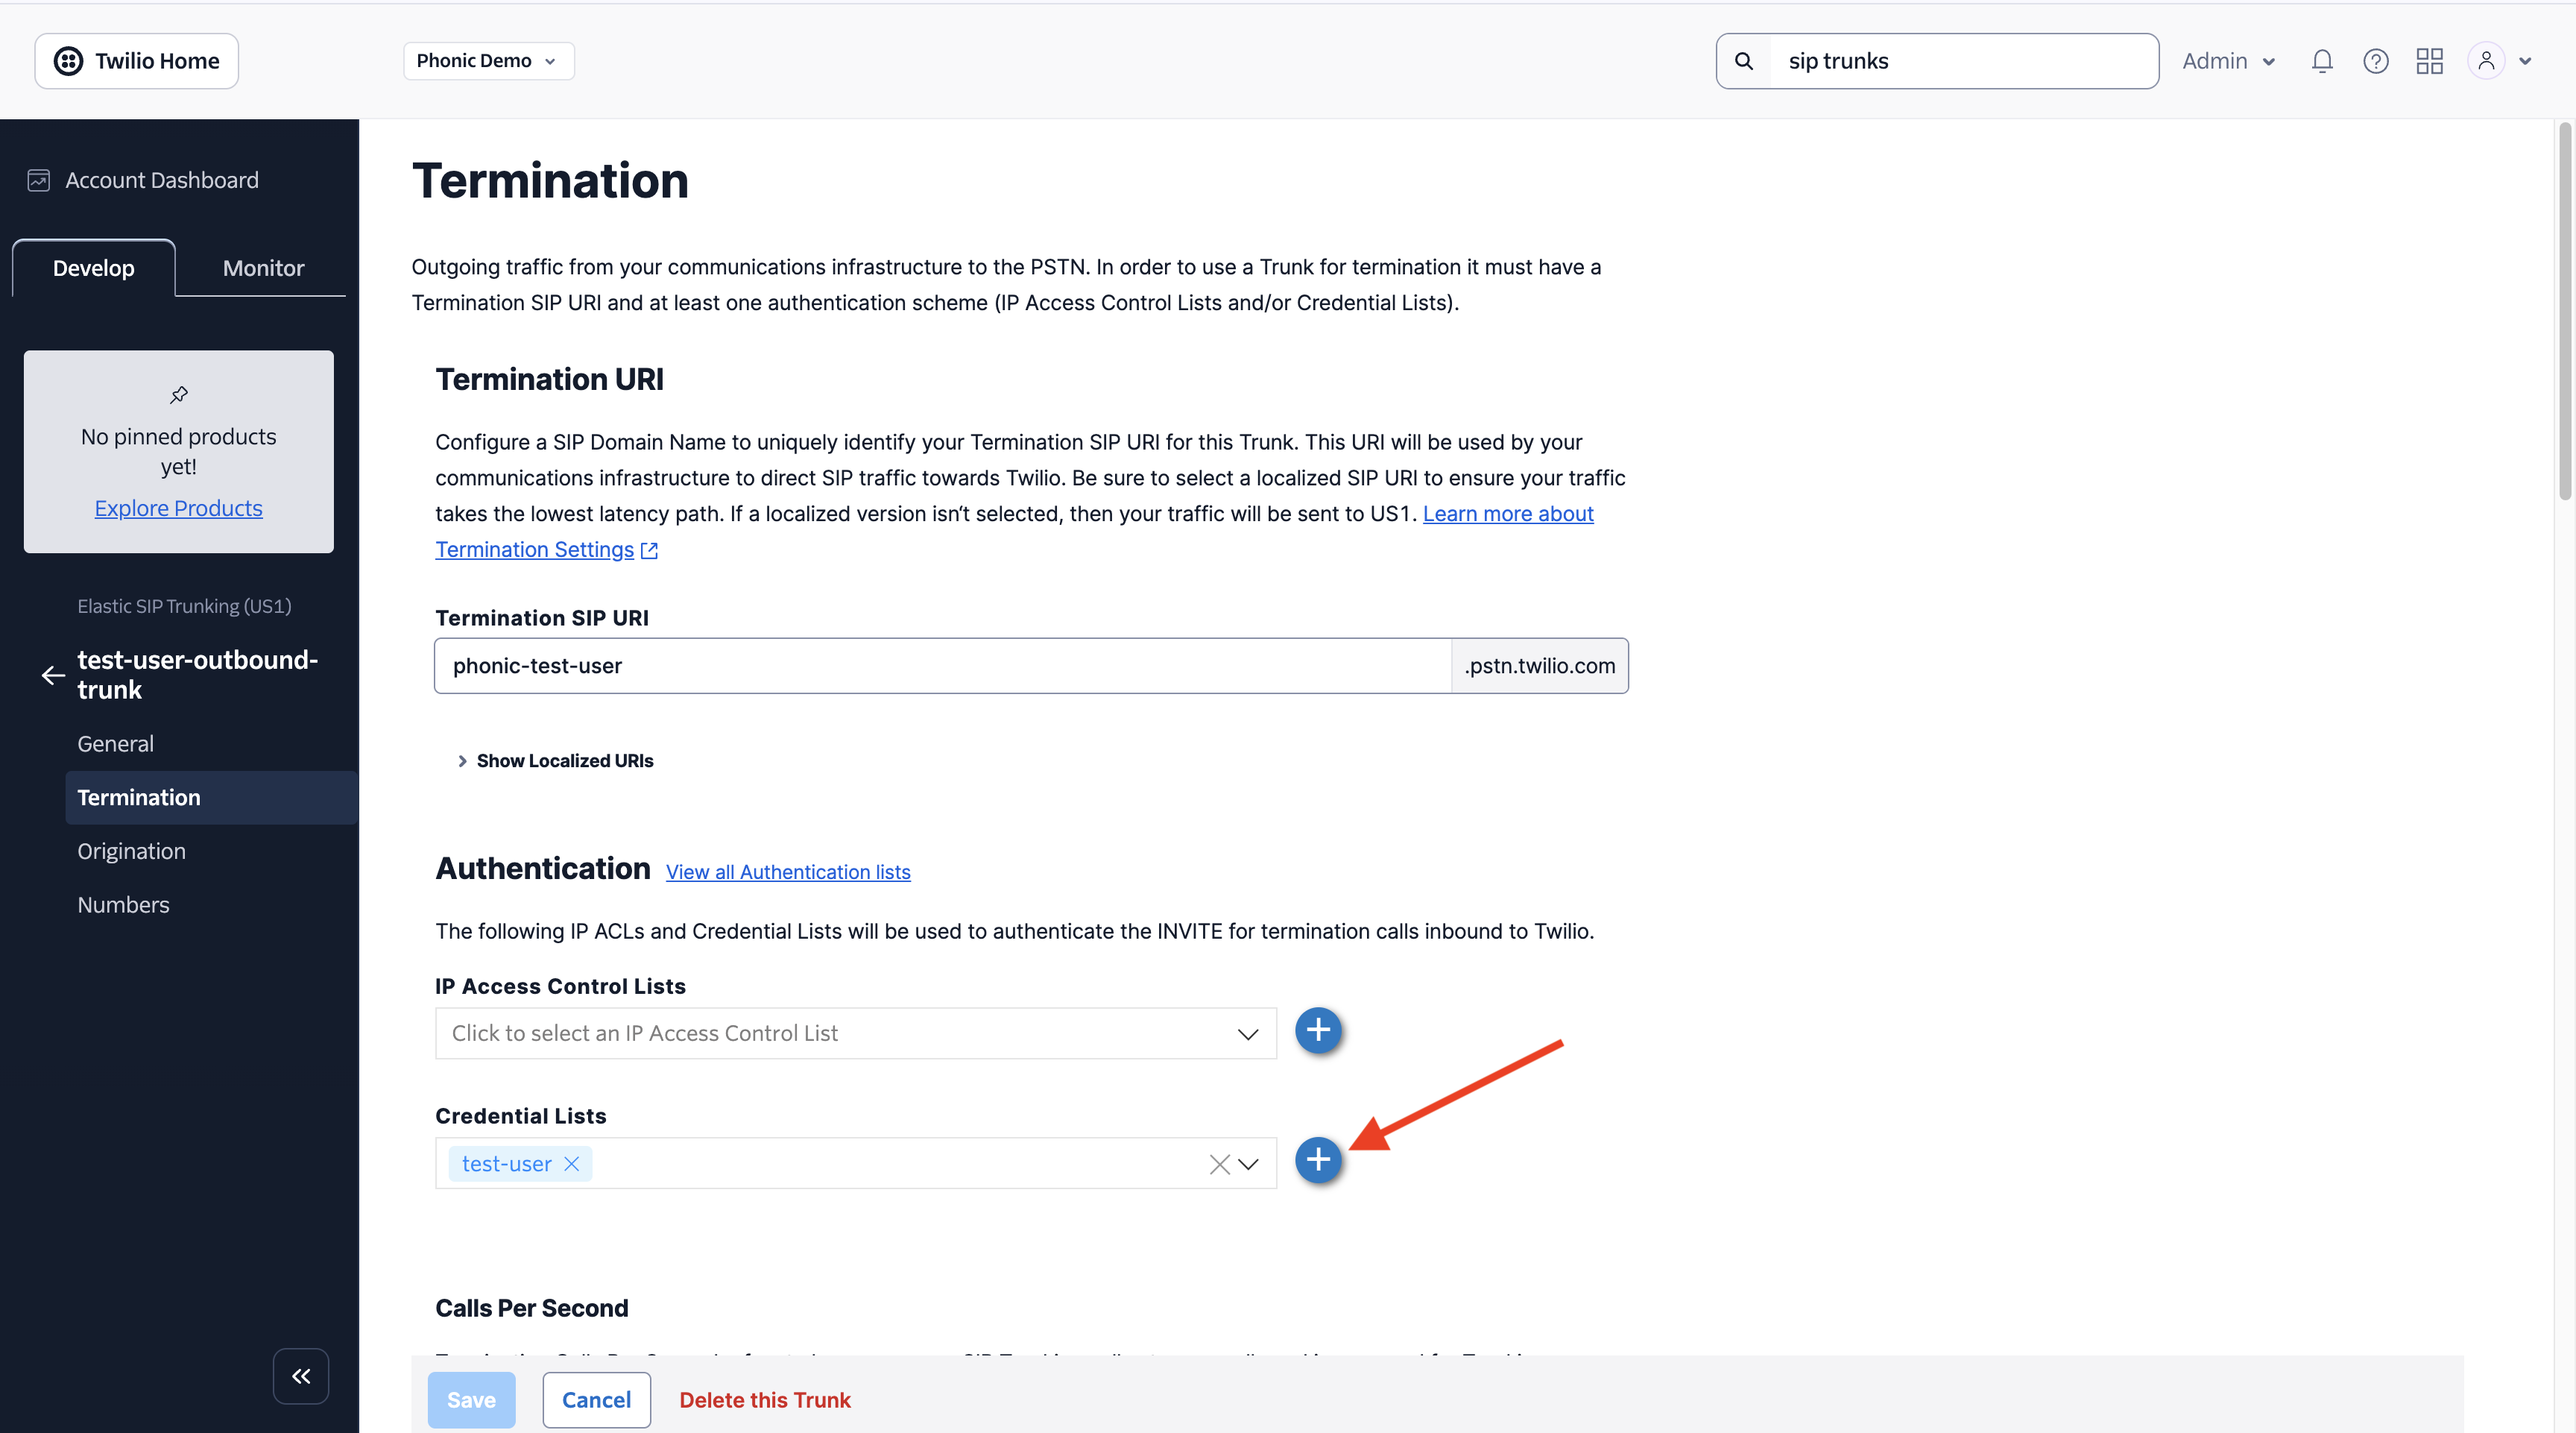Click the notifications bell icon

click(2321, 61)
